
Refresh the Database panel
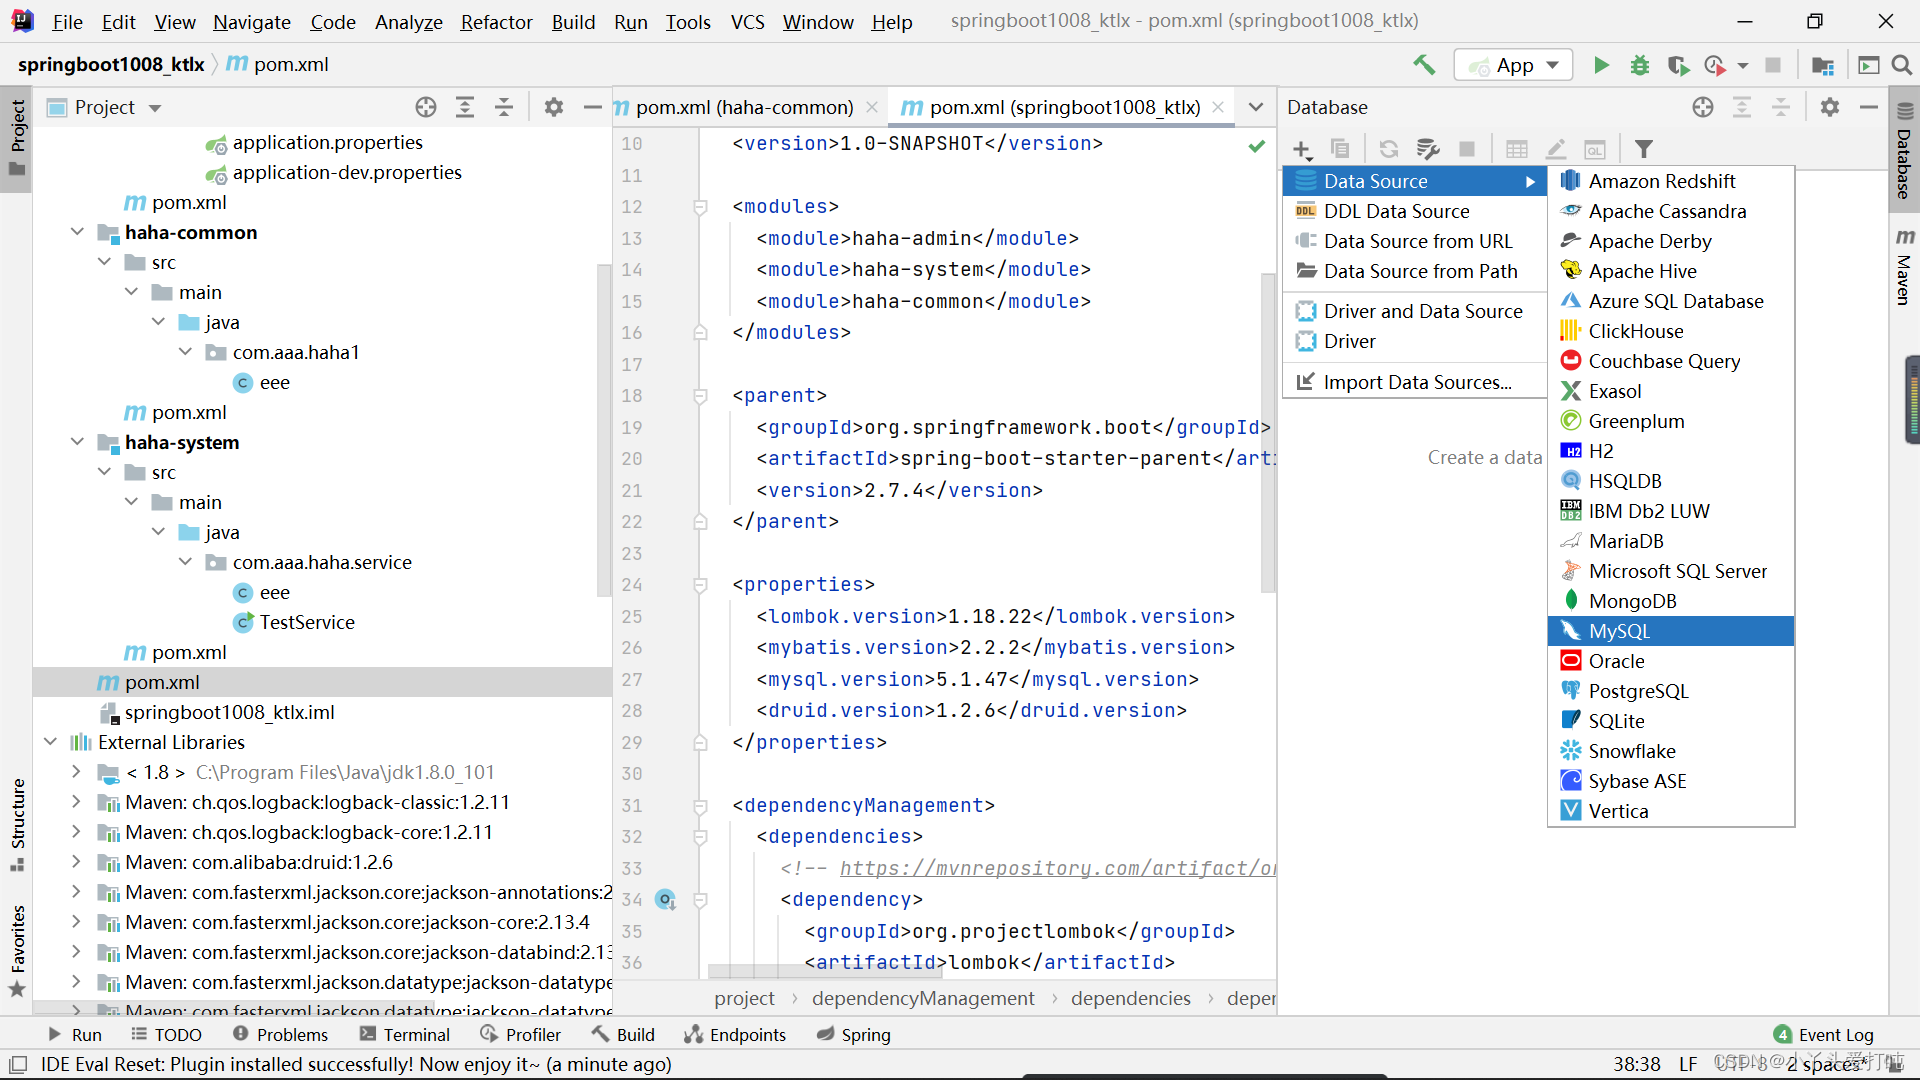[x=1389, y=149]
